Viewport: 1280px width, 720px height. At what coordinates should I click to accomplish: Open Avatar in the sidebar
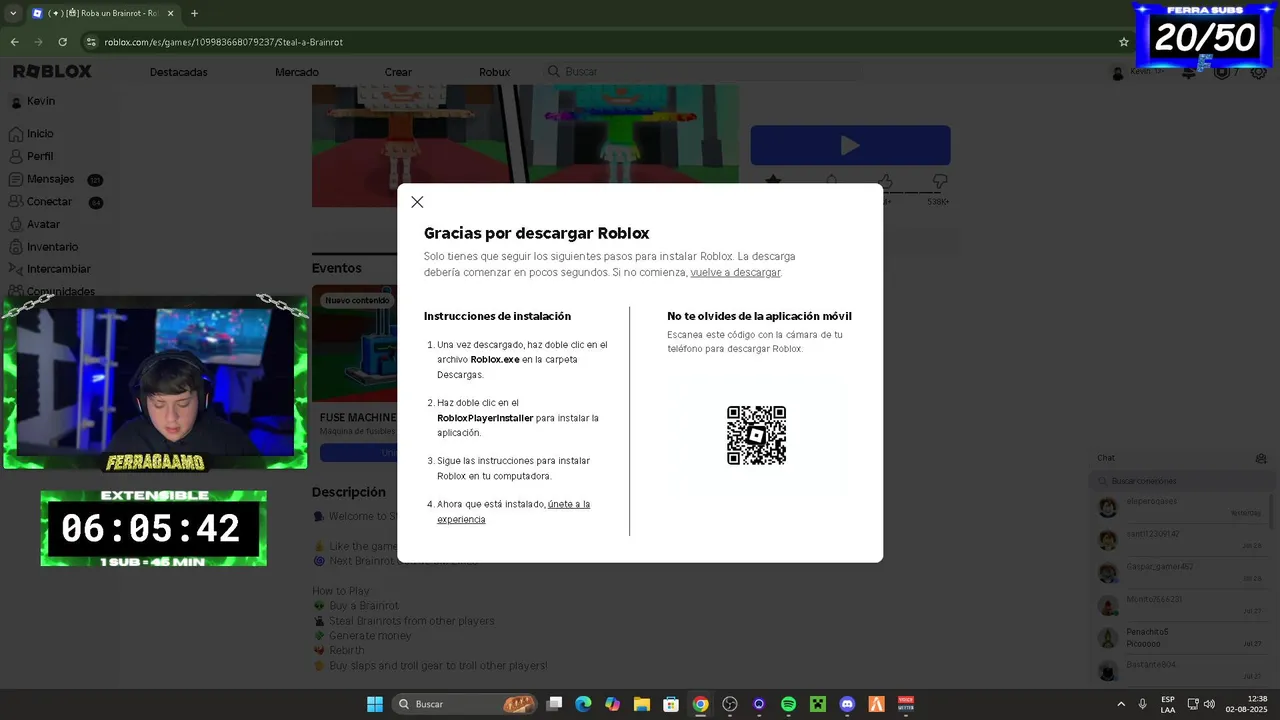[x=35, y=225]
